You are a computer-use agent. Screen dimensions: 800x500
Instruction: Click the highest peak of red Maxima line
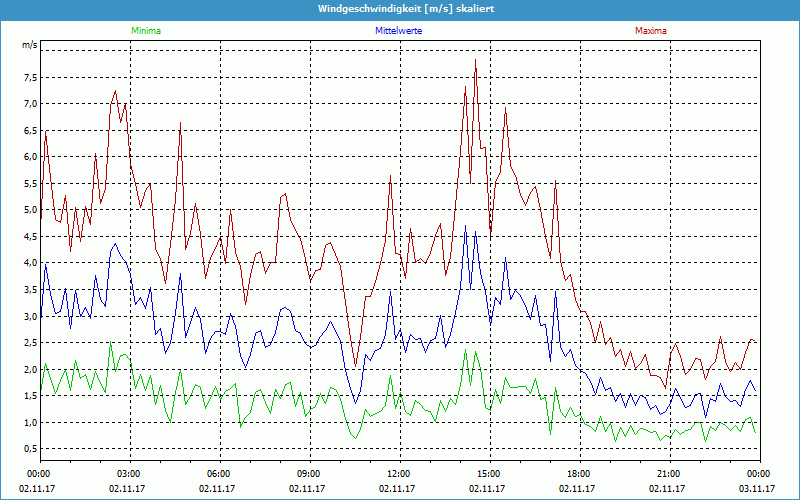[x=475, y=61]
